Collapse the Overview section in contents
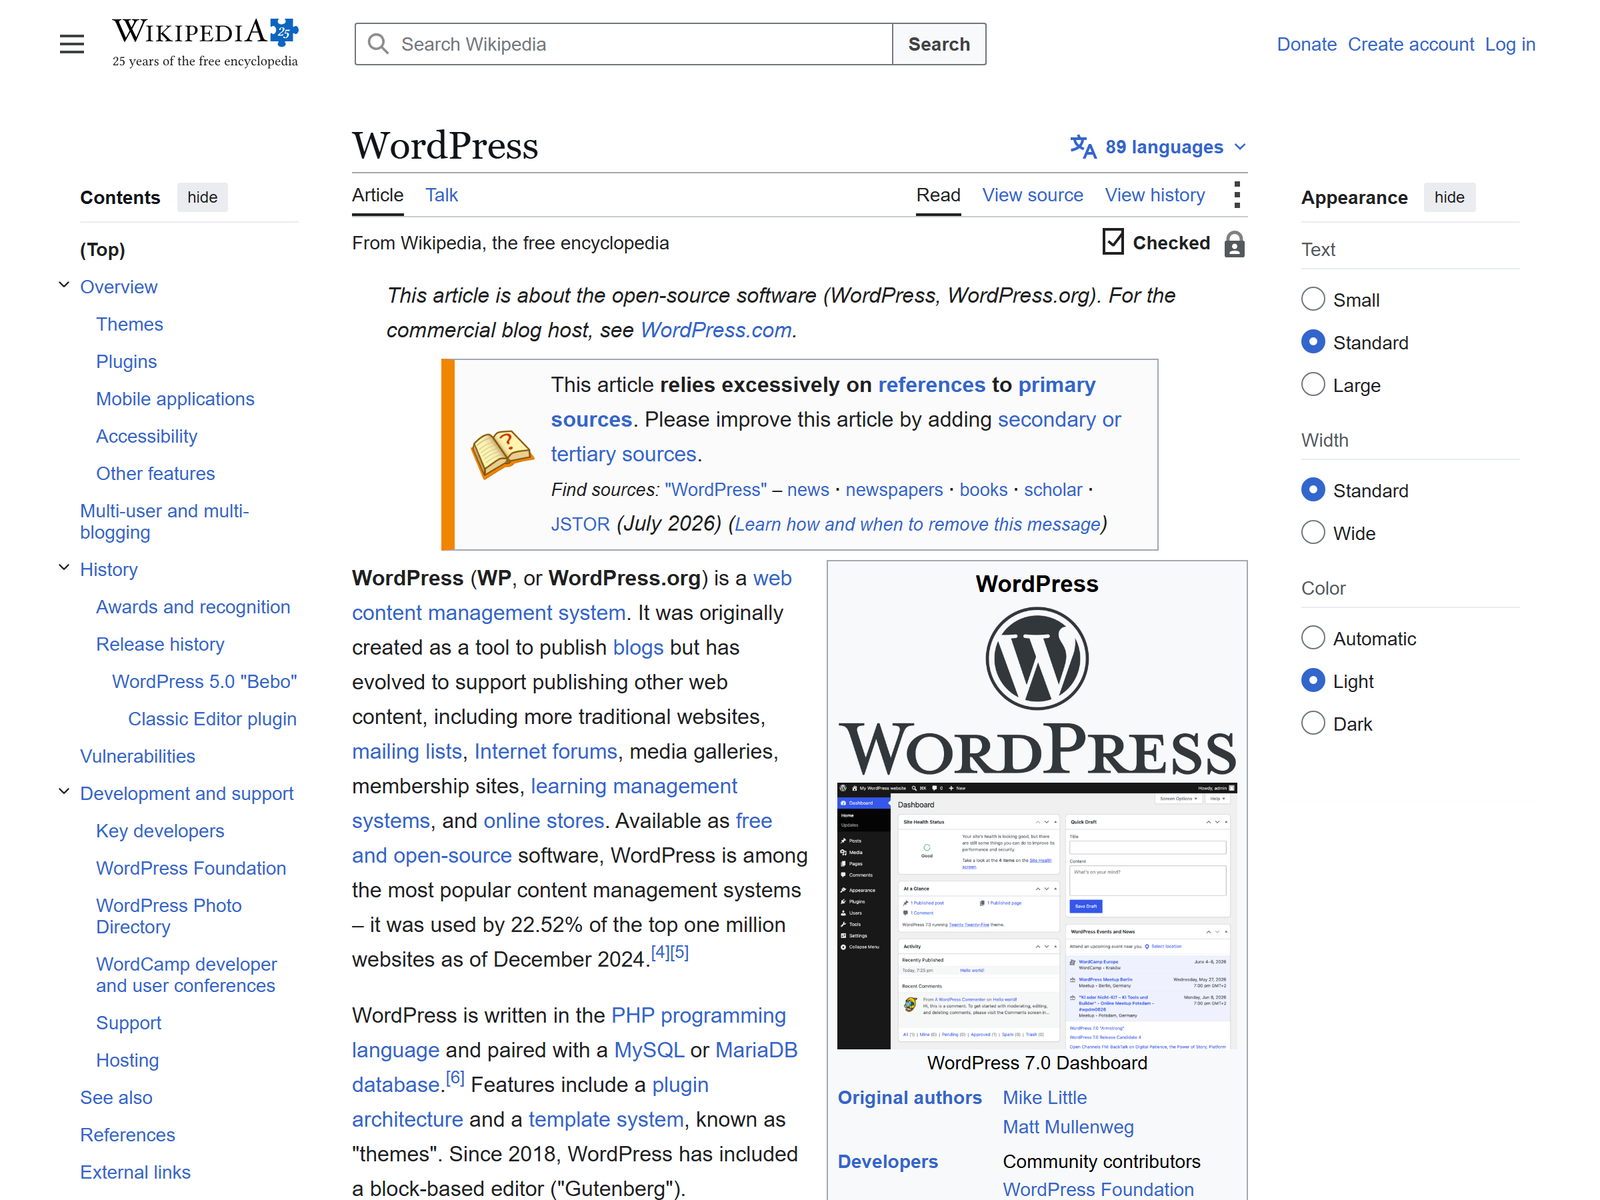This screenshot has height=1200, width=1600. (64, 286)
